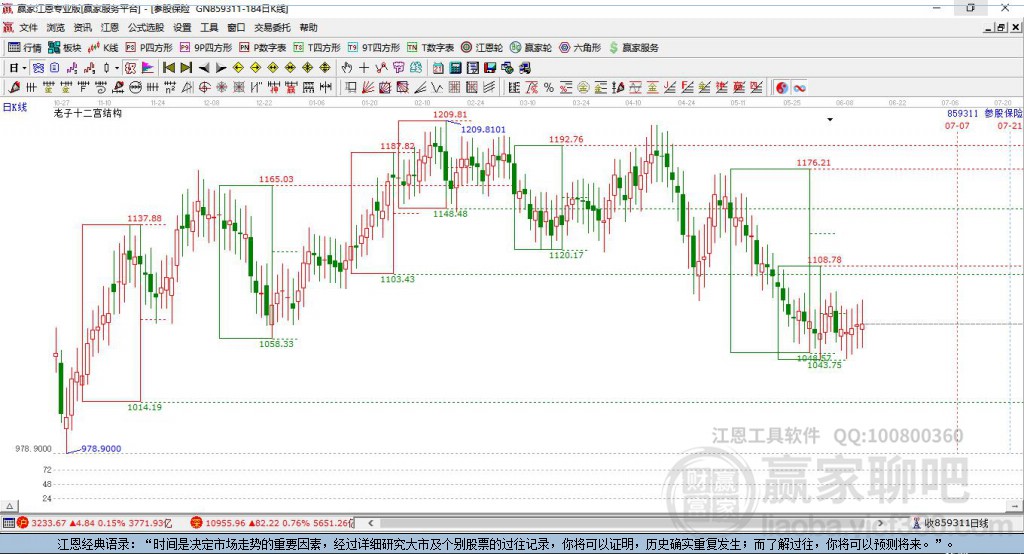Image resolution: width=1024 pixels, height=554 pixels.
Task: Select the target circle crosshair tool
Action: point(204,88)
